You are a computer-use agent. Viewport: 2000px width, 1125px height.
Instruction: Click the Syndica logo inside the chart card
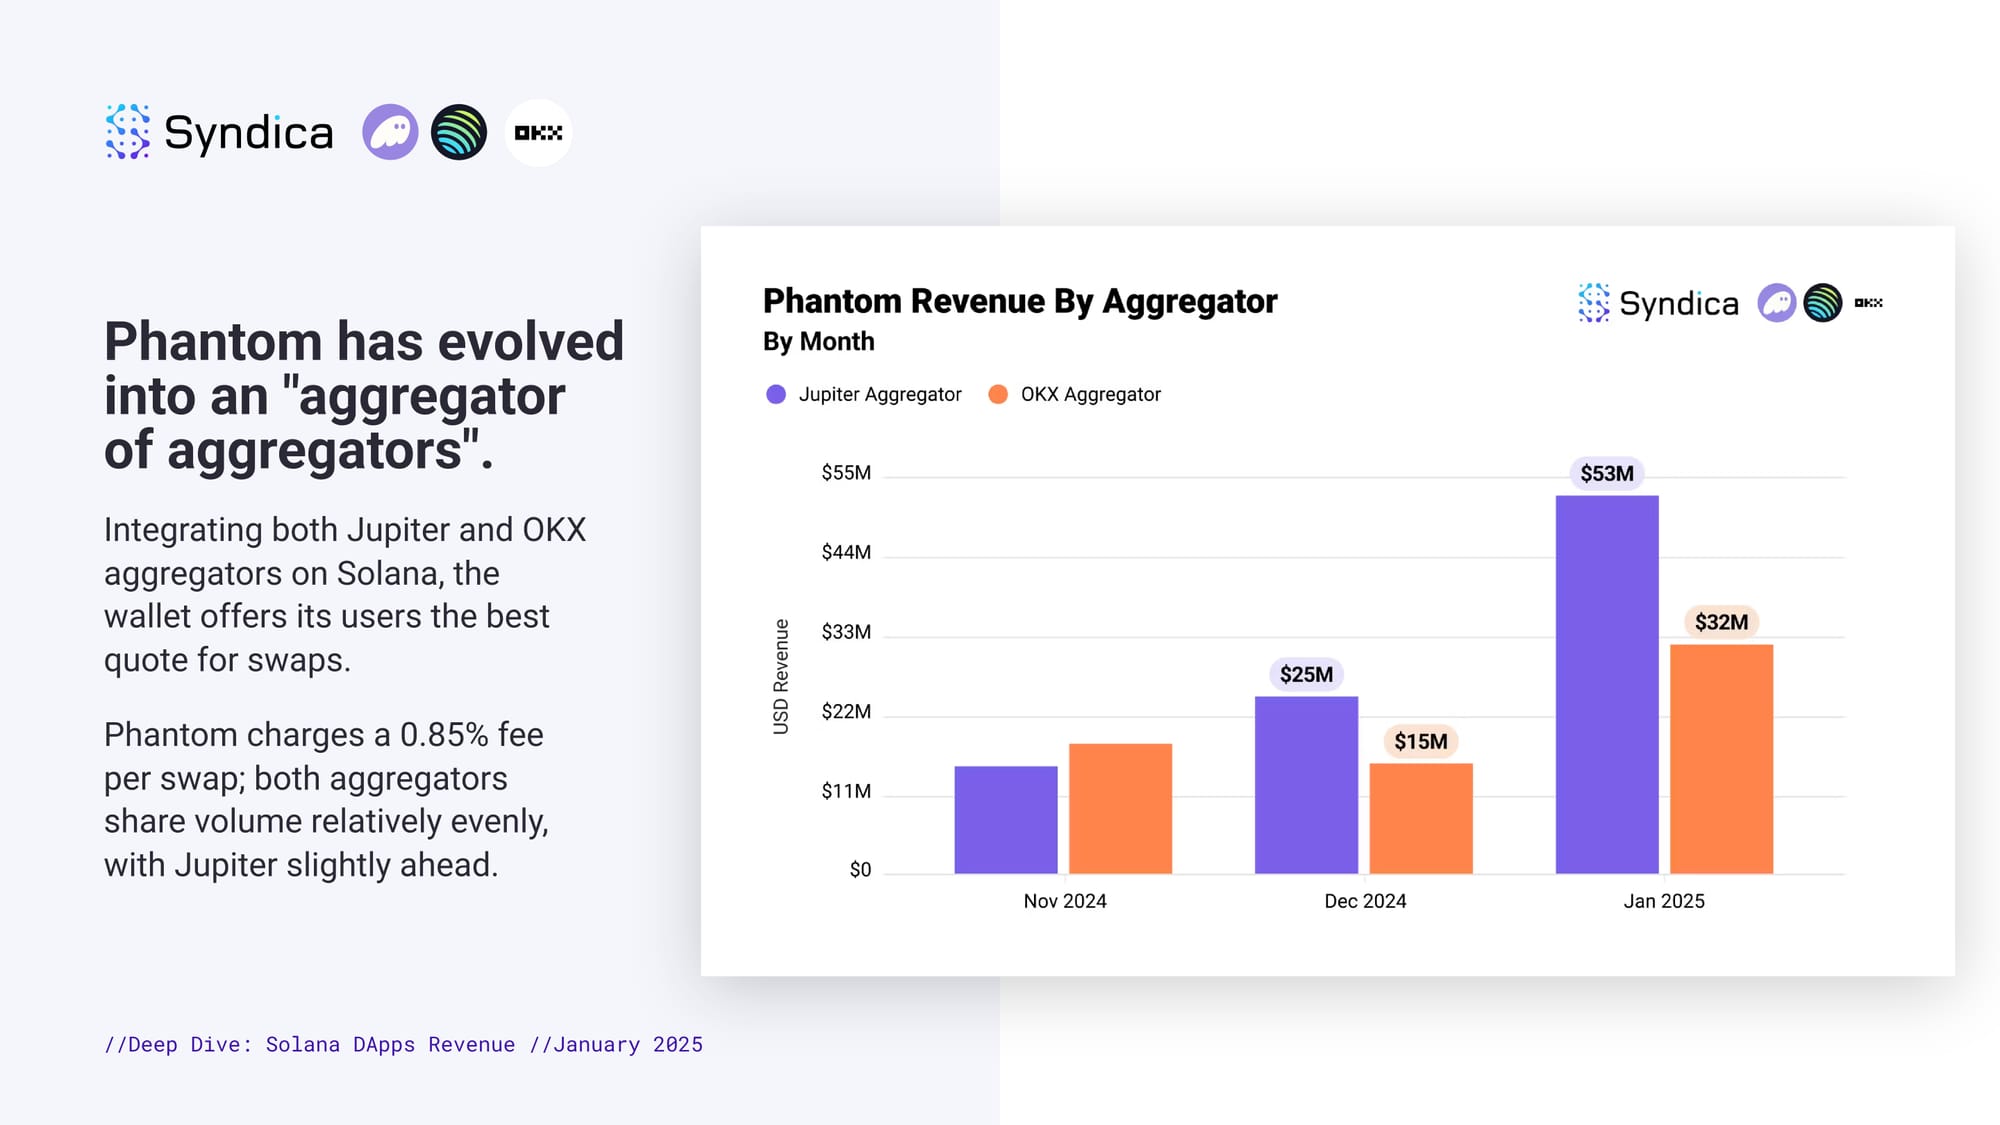1659,303
